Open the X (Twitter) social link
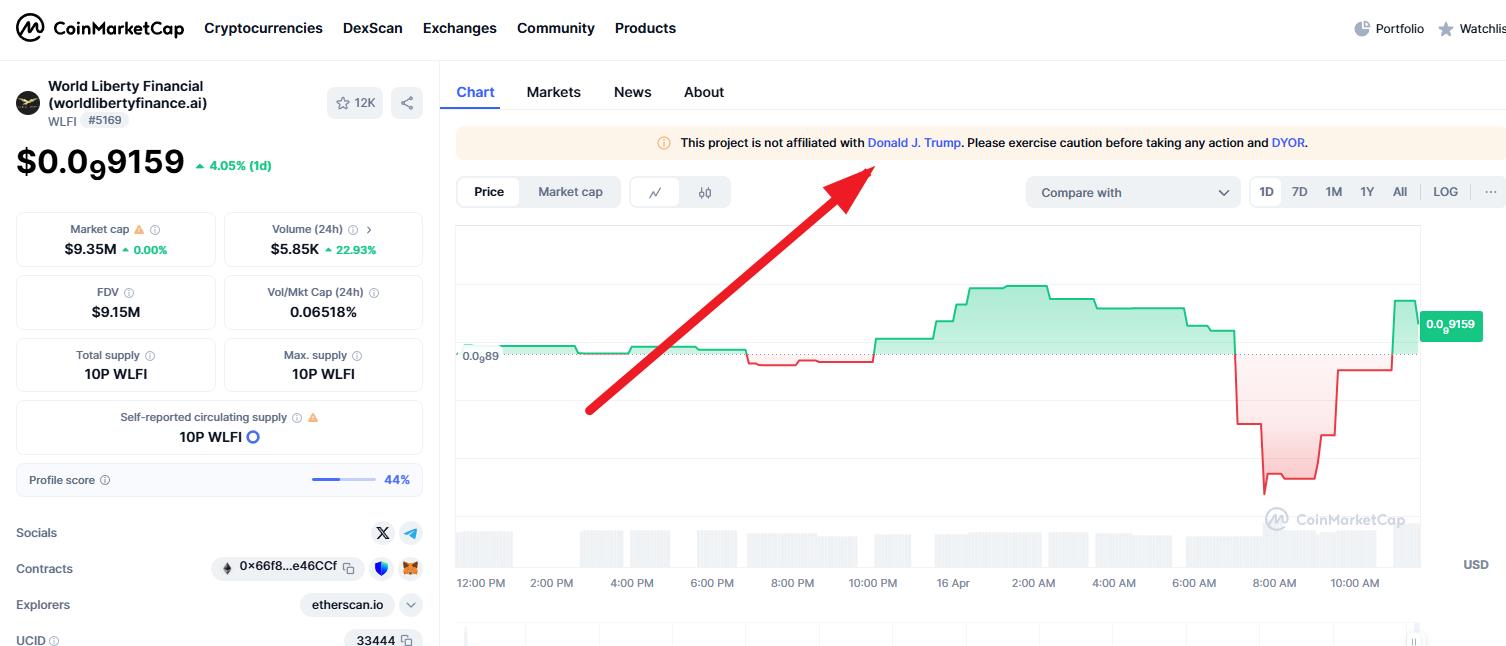1506x646 pixels. click(383, 533)
